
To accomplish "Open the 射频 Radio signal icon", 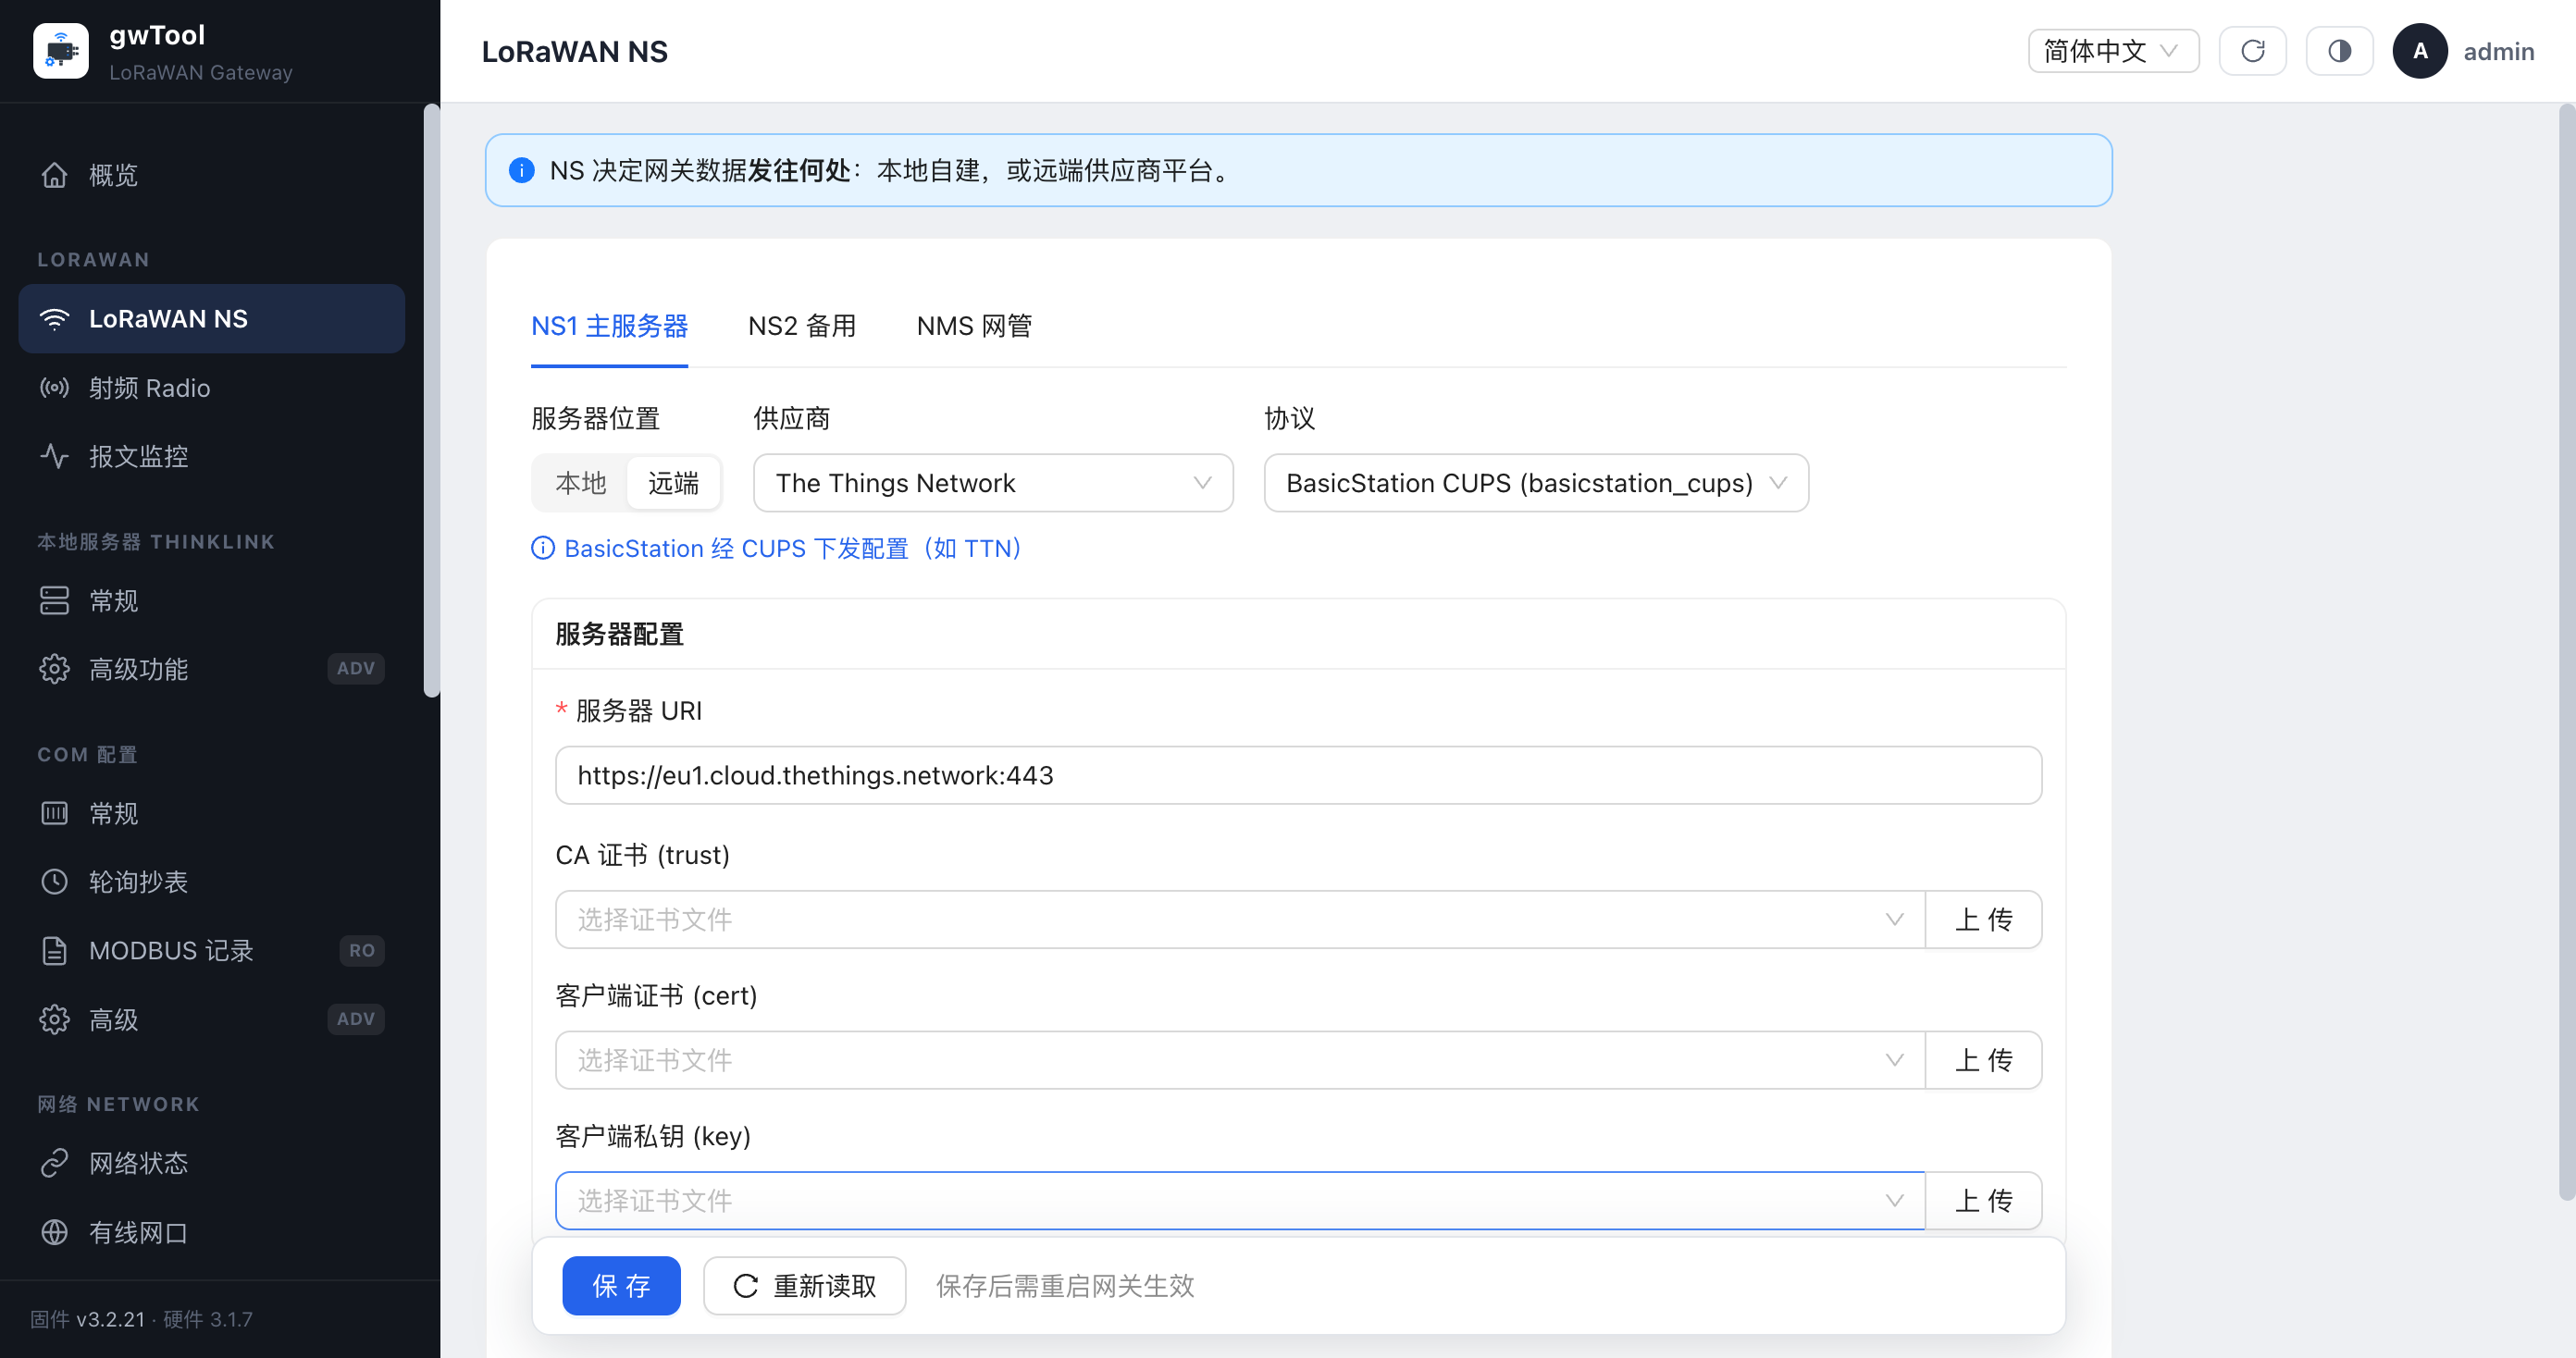I will 54,387.
